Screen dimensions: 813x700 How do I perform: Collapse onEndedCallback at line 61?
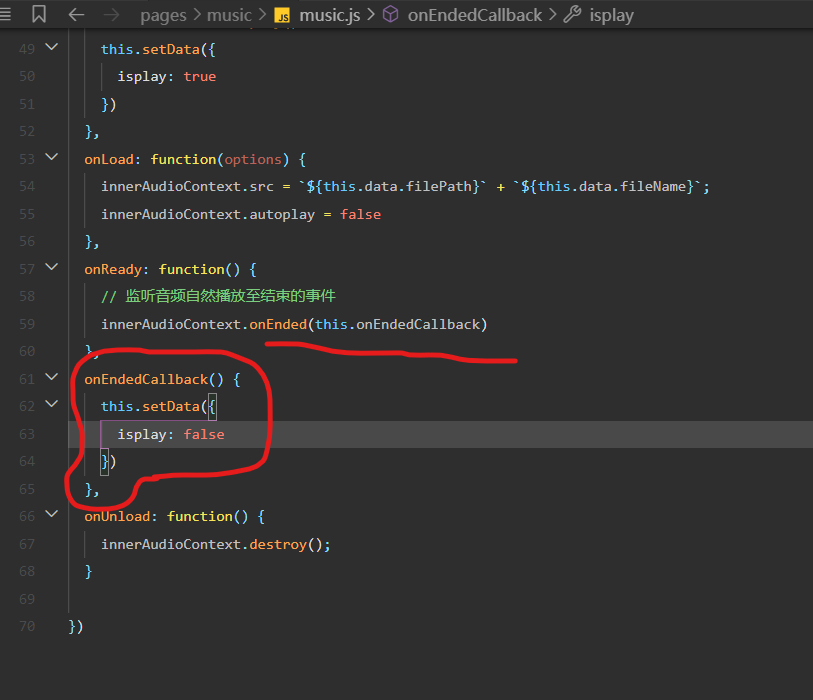[51, 376]
